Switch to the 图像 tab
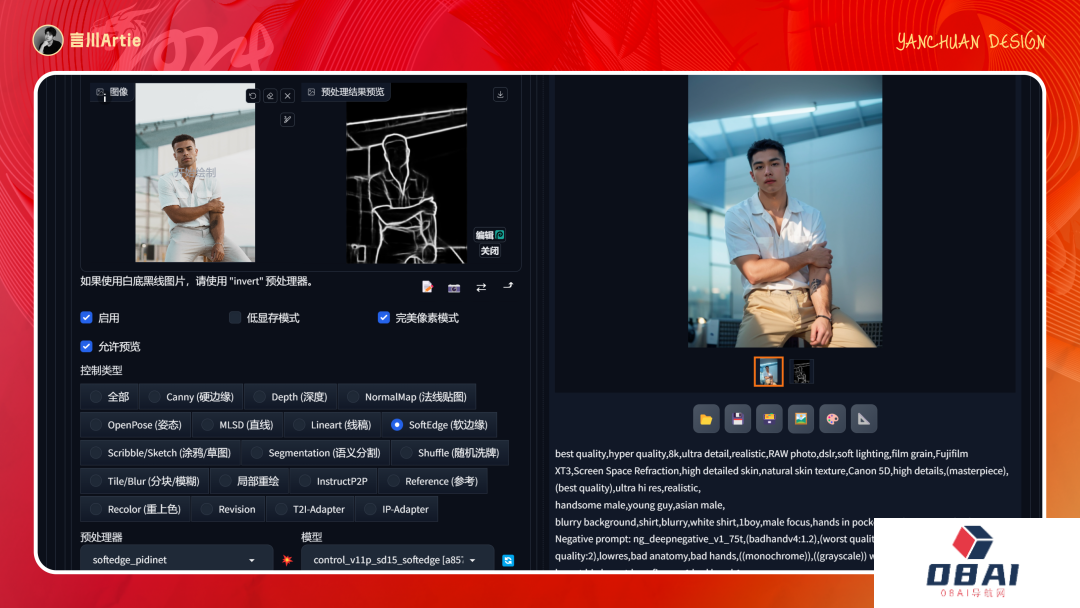The image size is (1080, 608). pos(112,92)
